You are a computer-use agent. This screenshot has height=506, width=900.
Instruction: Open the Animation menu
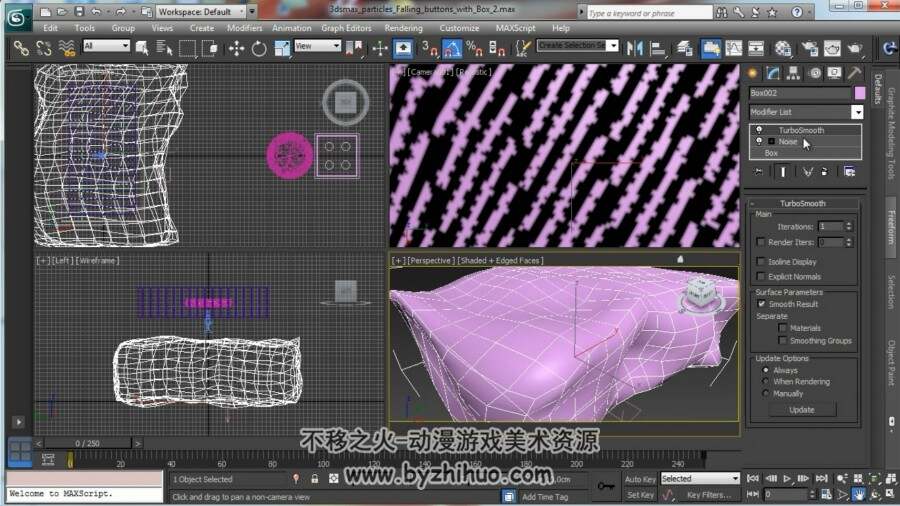click(292, 28)
